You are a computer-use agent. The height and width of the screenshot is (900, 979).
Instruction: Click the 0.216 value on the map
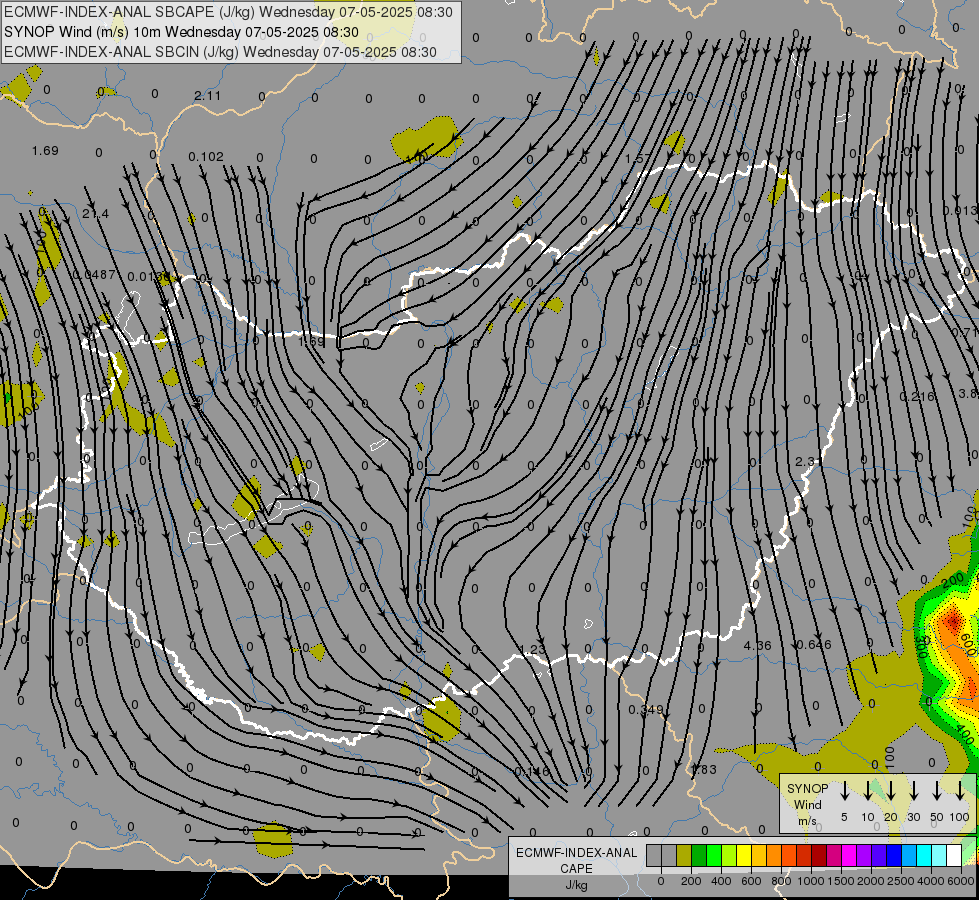(917, 397)
